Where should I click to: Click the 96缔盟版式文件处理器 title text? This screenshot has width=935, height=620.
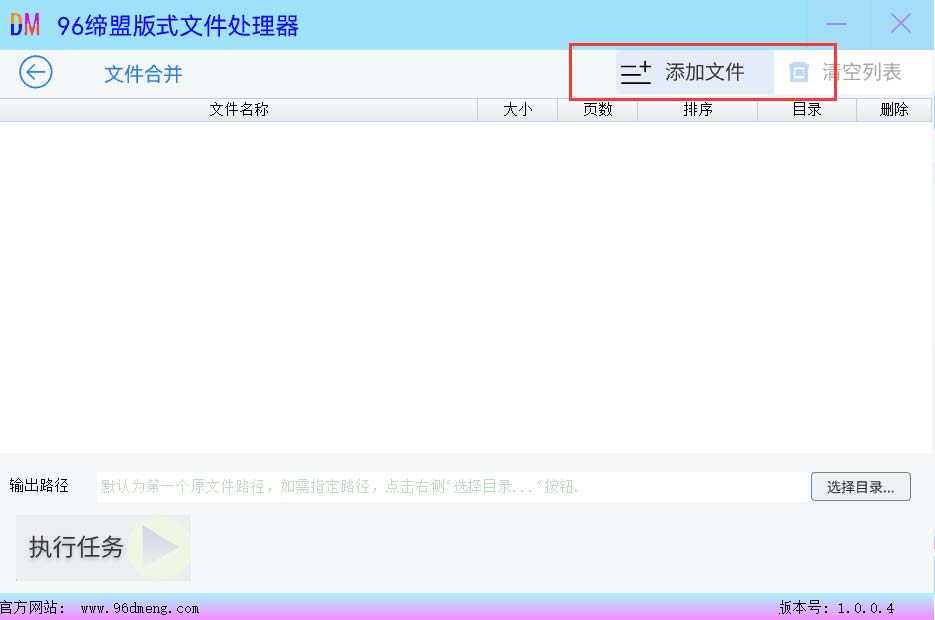(178, 26)
